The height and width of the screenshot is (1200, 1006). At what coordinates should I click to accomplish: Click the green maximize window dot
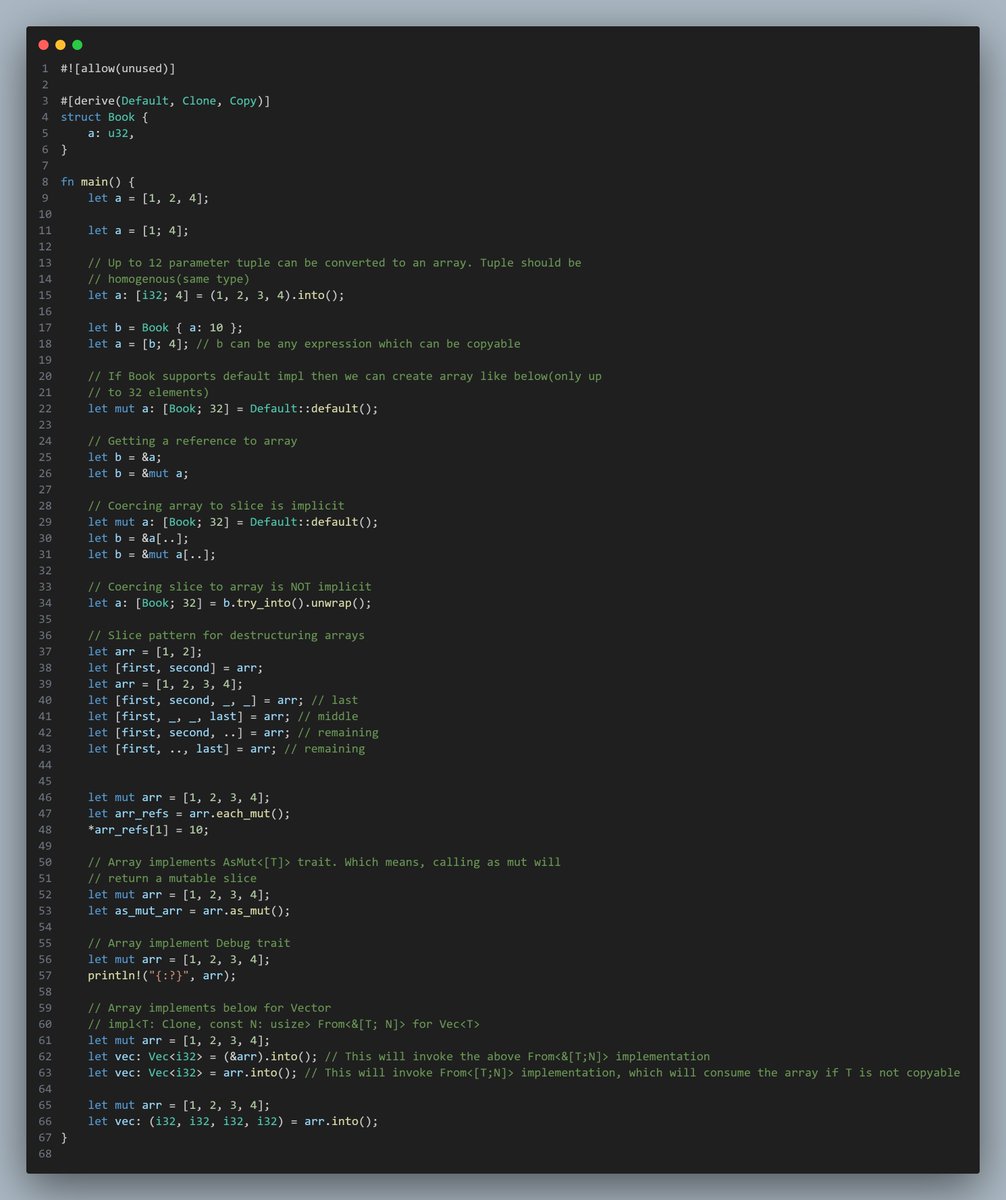pos(77,45)
